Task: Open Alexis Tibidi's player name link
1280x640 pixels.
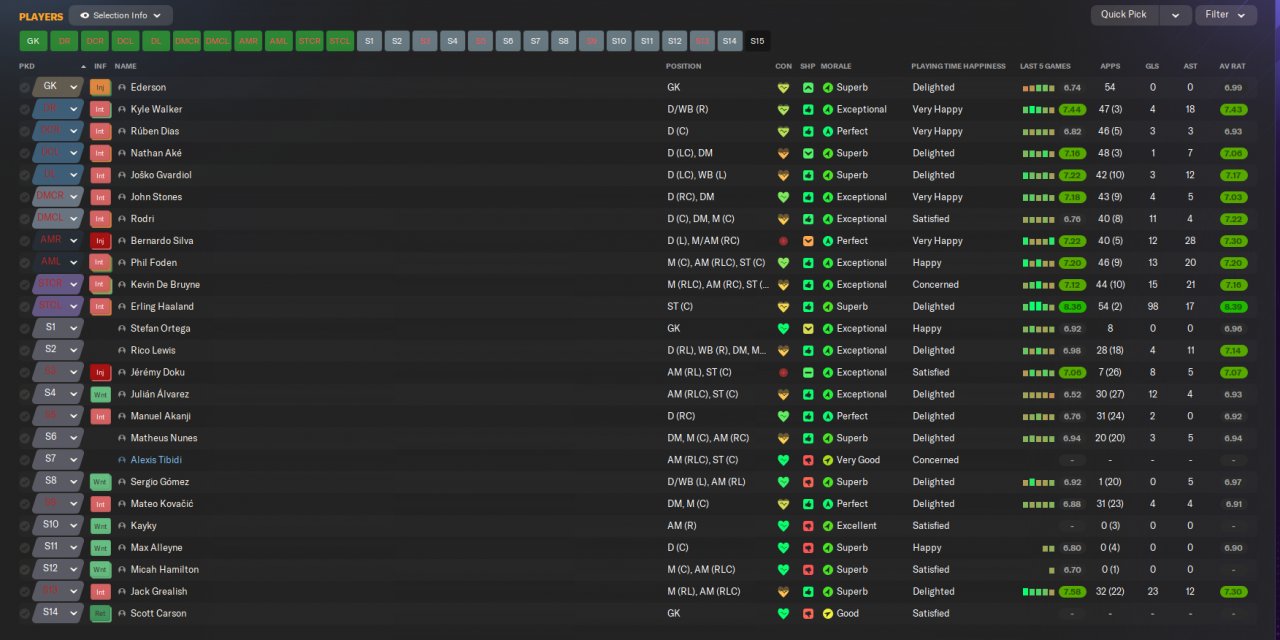Action: (156, 460)
